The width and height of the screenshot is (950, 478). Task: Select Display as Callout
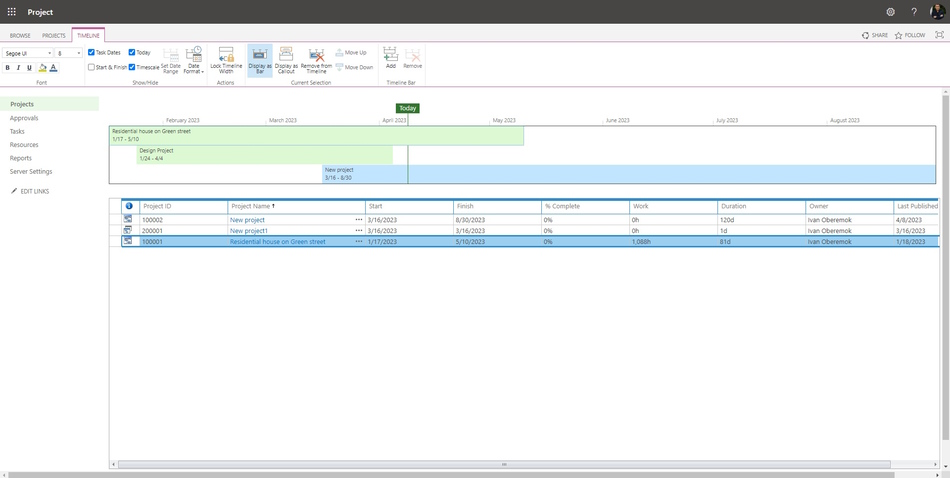(x=286, y=61)
